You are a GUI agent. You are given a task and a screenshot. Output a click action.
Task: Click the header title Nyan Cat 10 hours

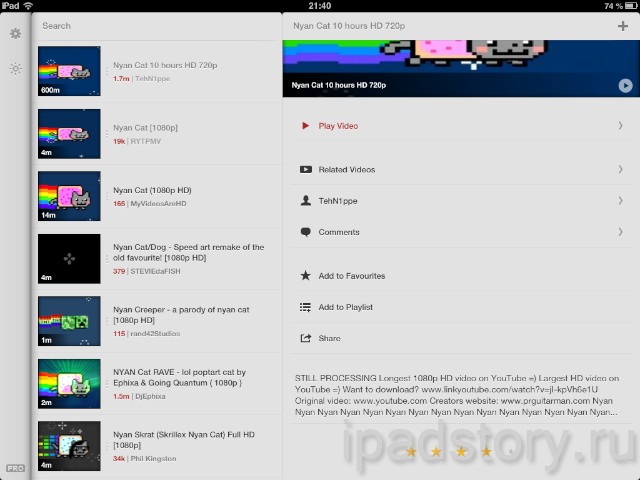point(349,26)
